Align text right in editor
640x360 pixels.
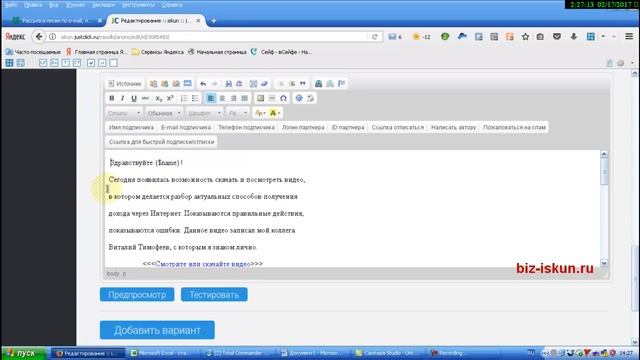tap(233, 98)
